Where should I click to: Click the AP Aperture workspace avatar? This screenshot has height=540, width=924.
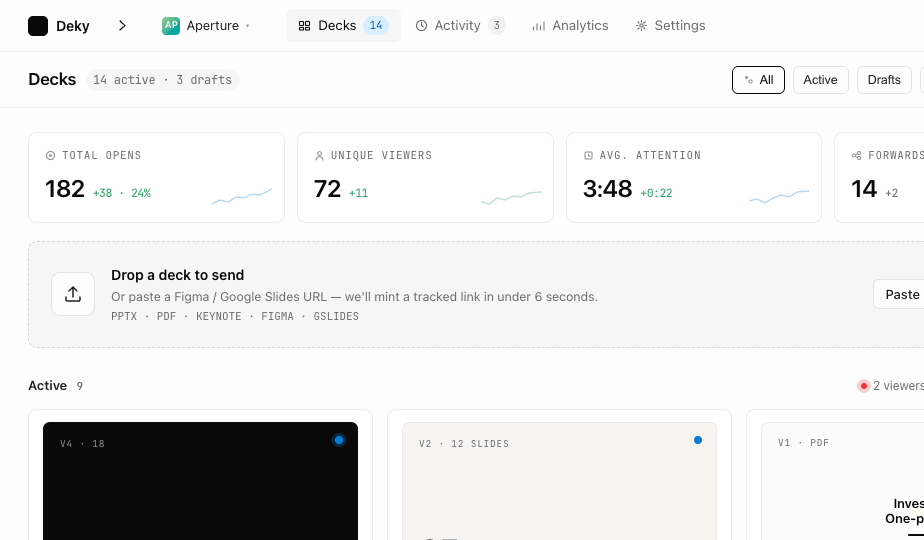pyautogui.click(x=171, y=25)
